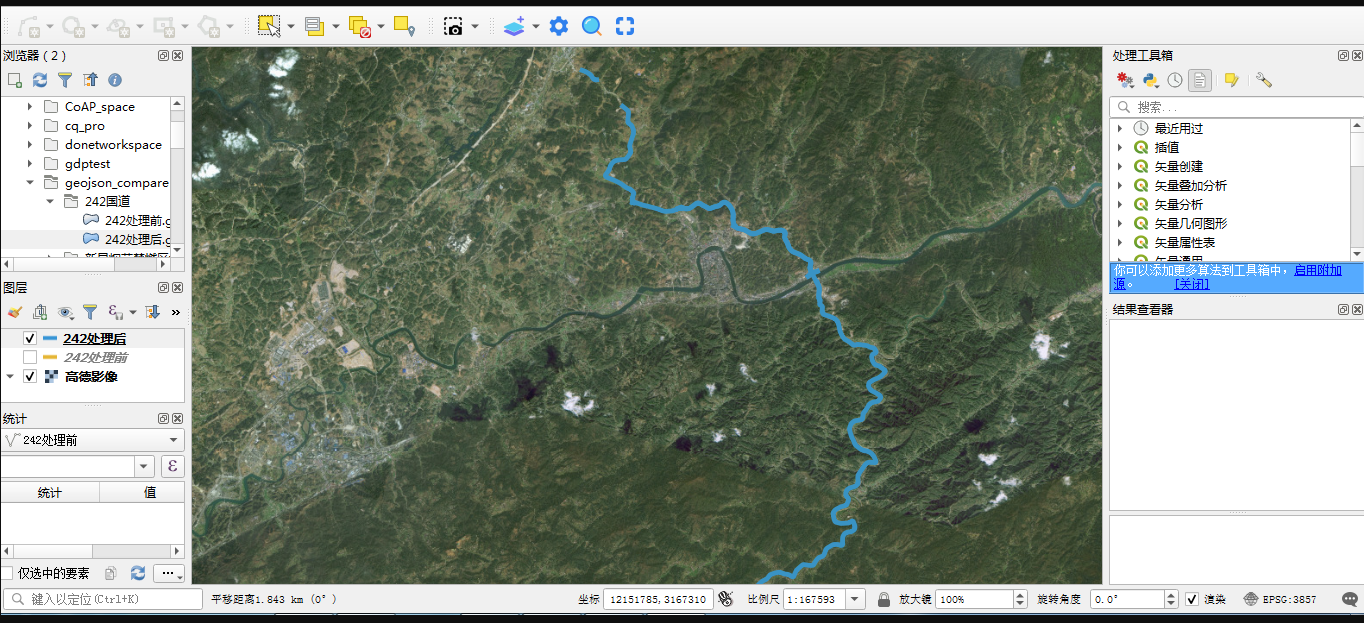1364x623 pixels.
Task: Click filter legend icon in layers panel
Action: [x=90, y=312]
